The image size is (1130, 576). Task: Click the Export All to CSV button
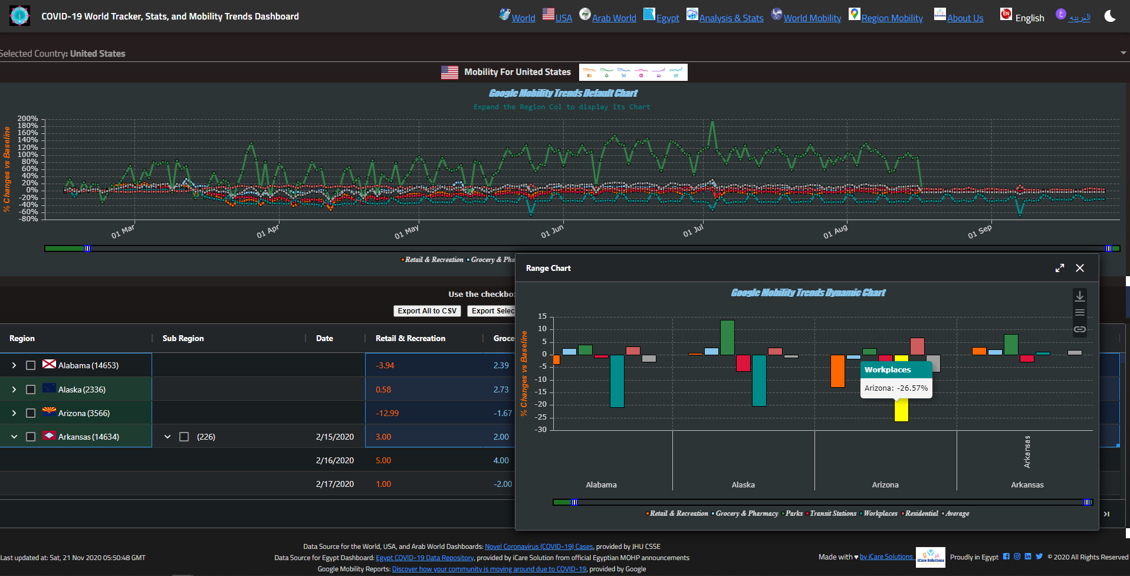click(x=426, y=310)
